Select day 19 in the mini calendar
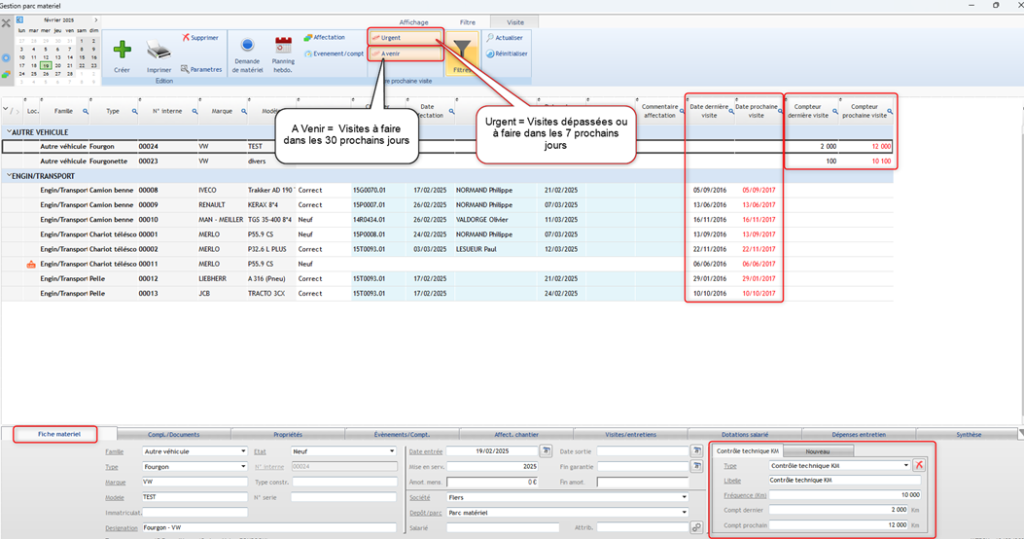The width and height of the screenshot is (1024, 539). click(x=45, y=65)
